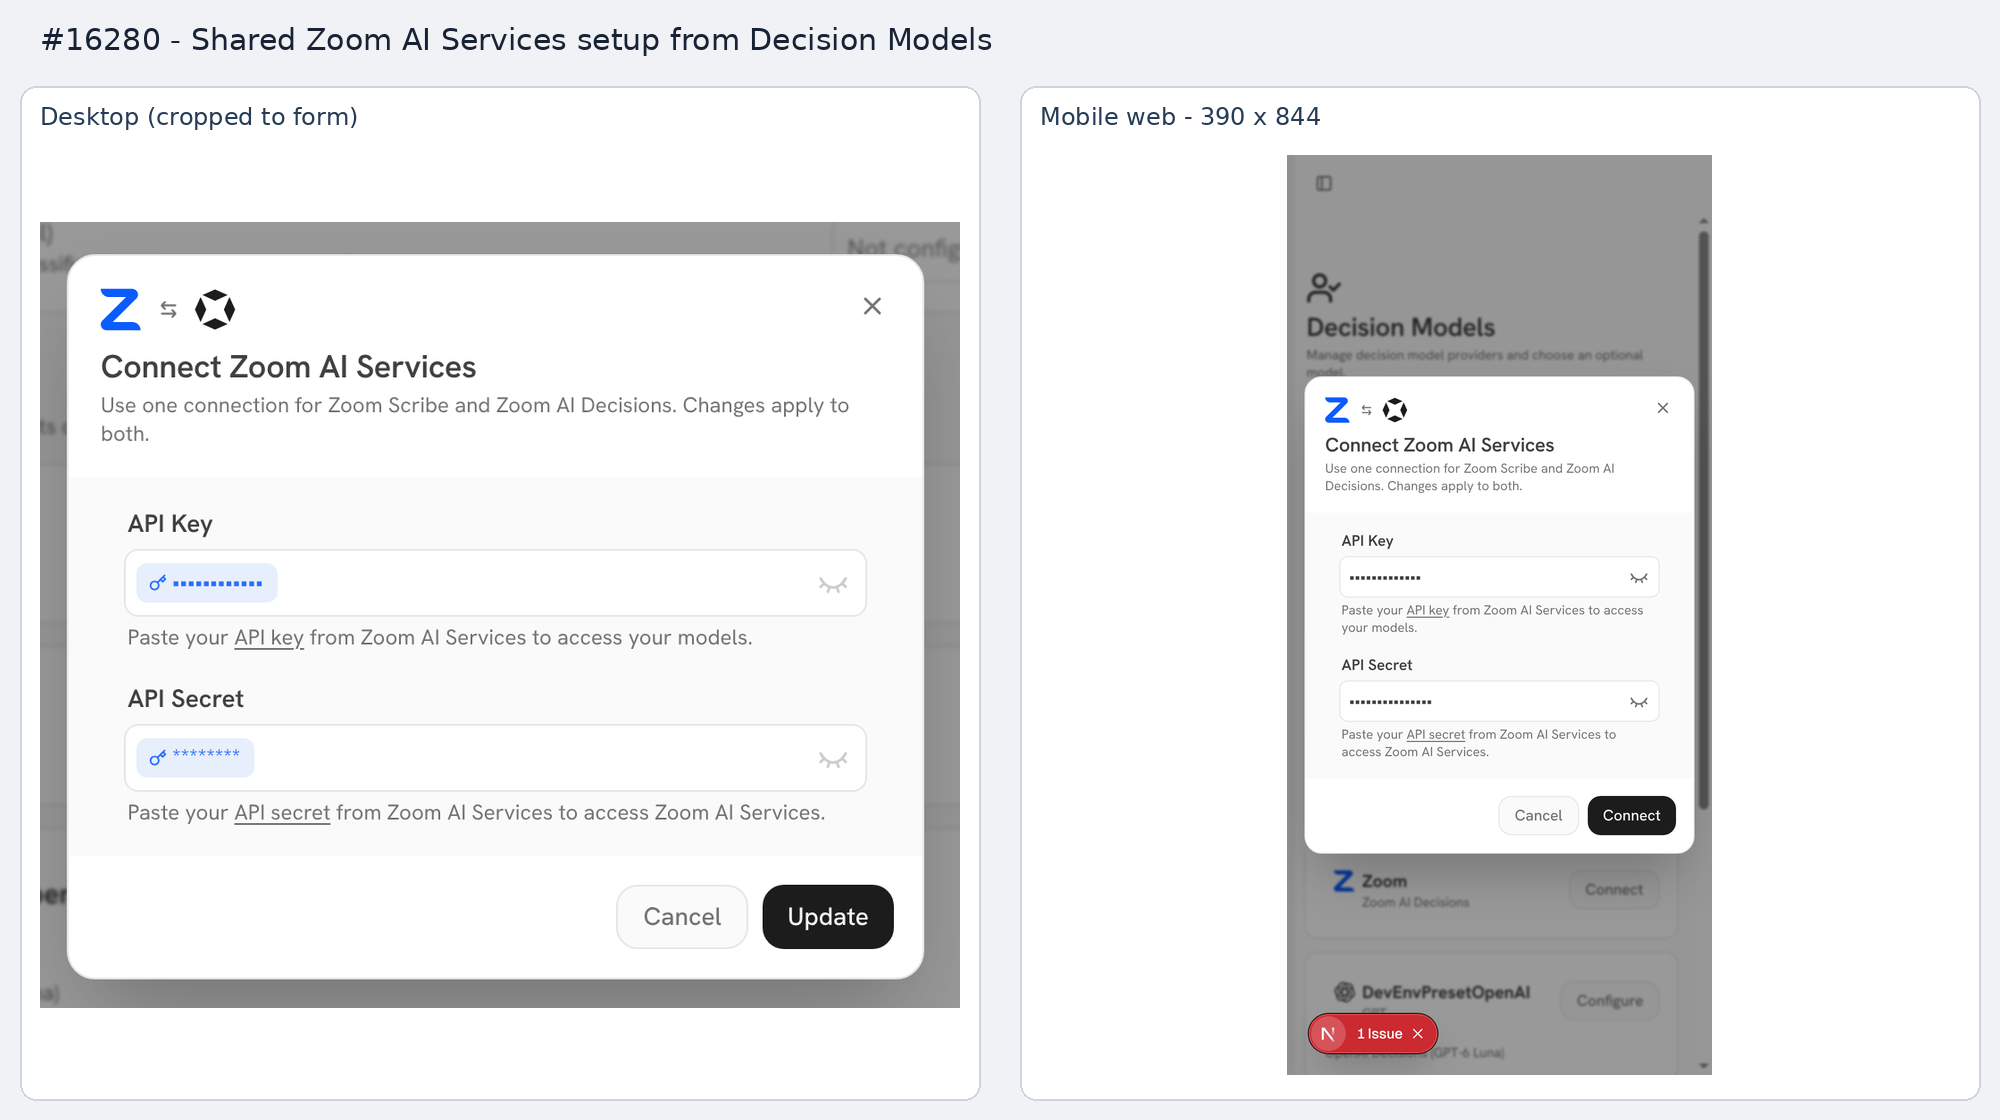Click Cancel in the desktop dialog
Screen dimensions: 2000x1120
pyautogui.click(x=682, y=917)
